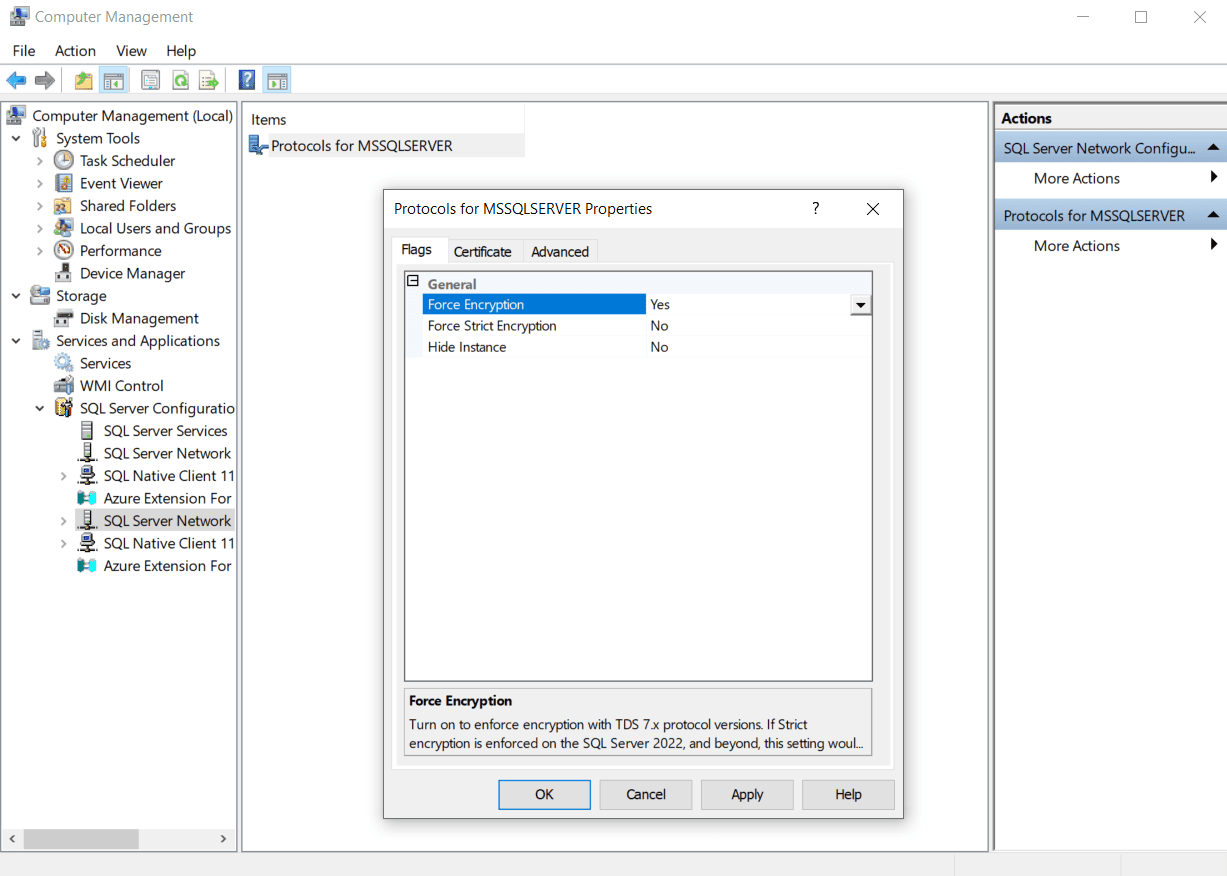The width and height of the screenshot is (1227, 876).
Task: Click the Export List toolbar icon
Action: (x=208, y=81)
